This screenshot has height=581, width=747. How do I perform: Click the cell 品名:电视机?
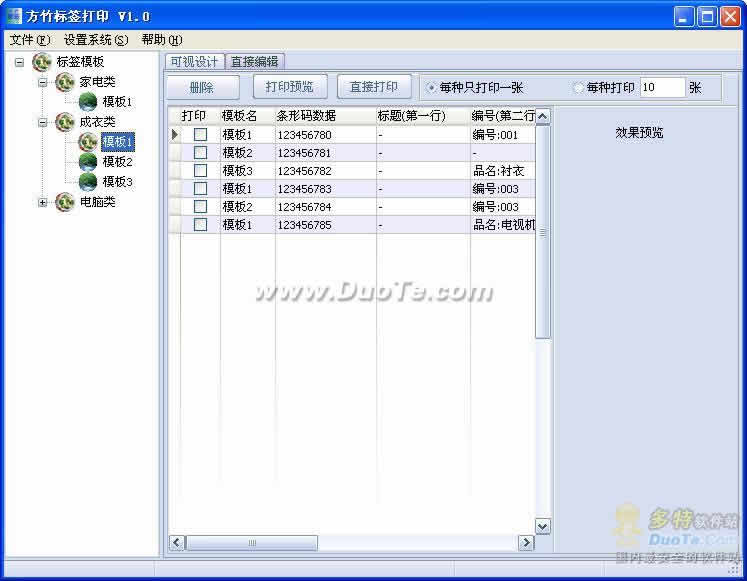point(504,225)
